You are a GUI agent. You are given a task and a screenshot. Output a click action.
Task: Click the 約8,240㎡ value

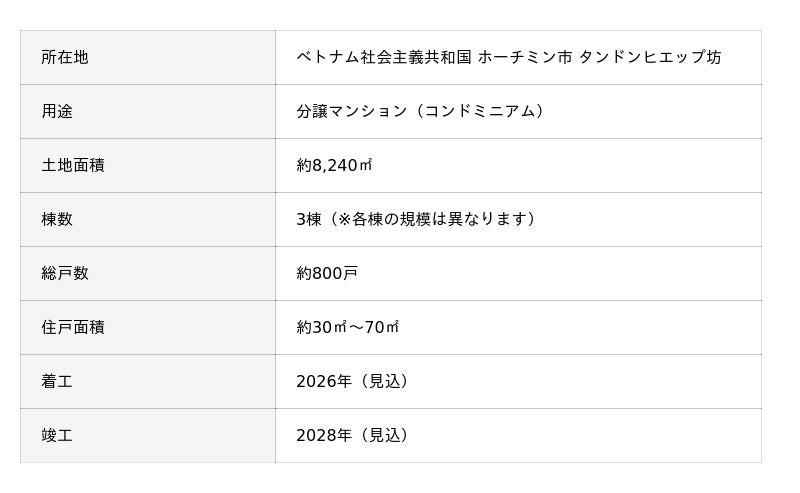334,166
